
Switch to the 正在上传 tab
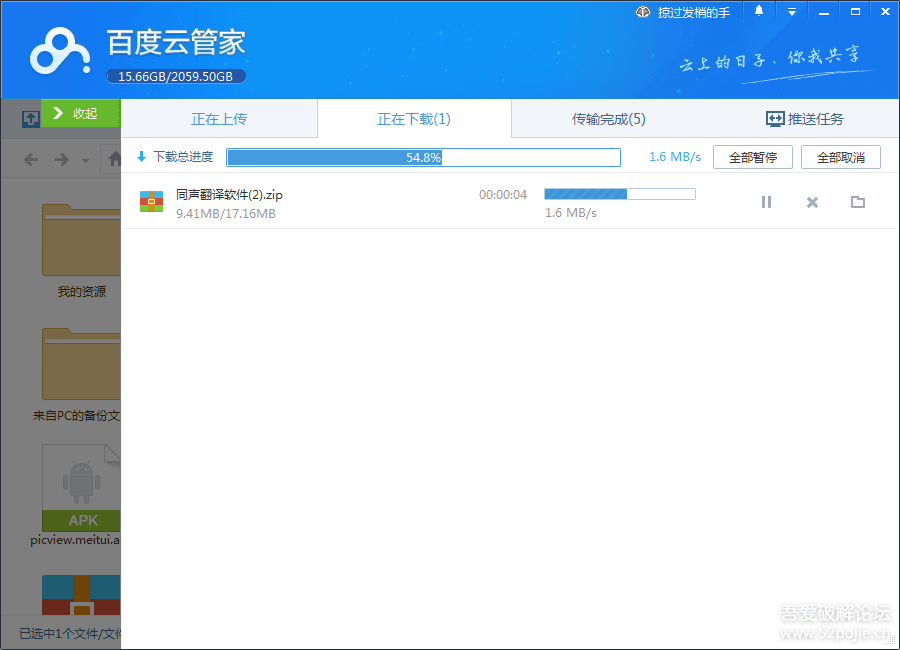[219, 119]
